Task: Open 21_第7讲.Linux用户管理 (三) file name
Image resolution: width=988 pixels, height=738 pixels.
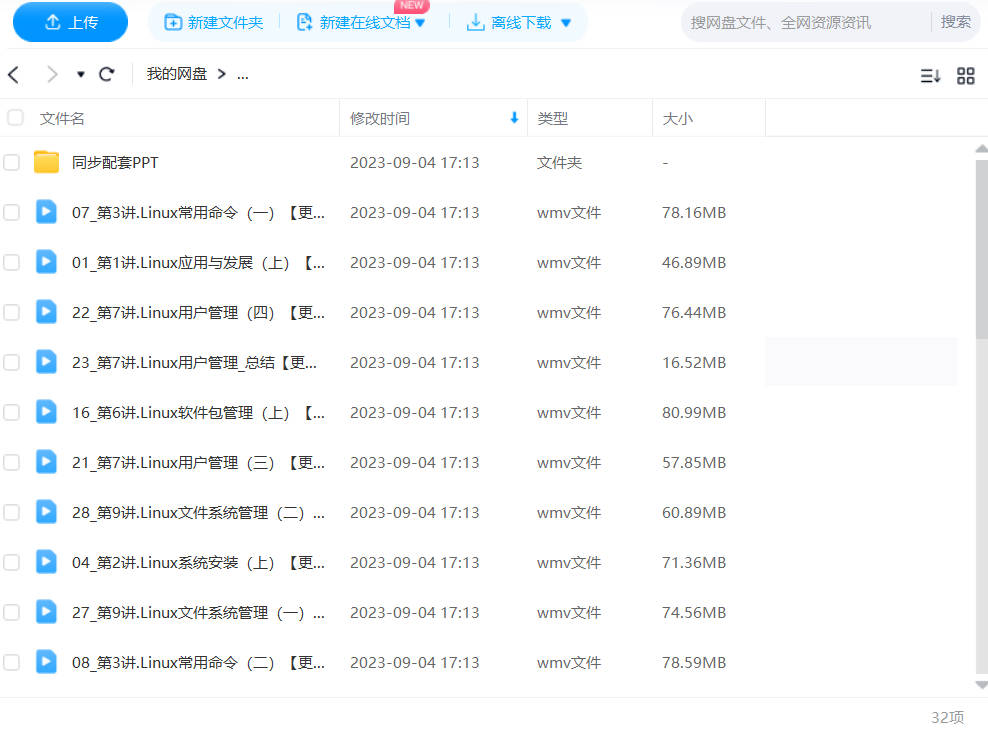Action: [x=198, y=463]
